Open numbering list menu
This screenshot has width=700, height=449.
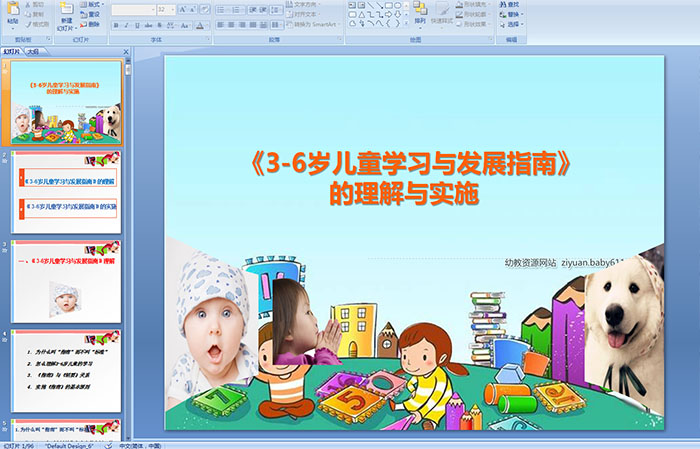238,9
